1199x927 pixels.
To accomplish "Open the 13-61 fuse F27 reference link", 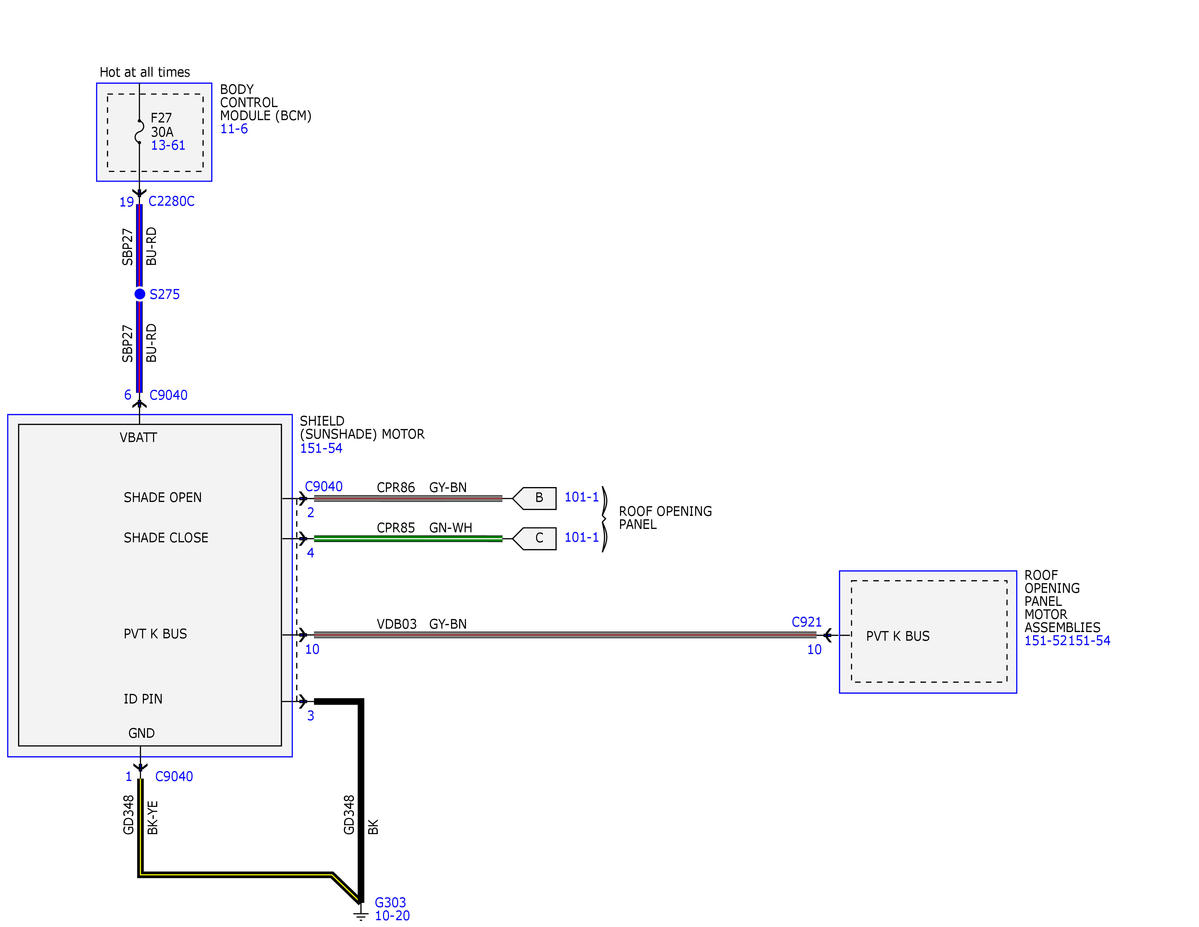I will click(x=167, y=145).
